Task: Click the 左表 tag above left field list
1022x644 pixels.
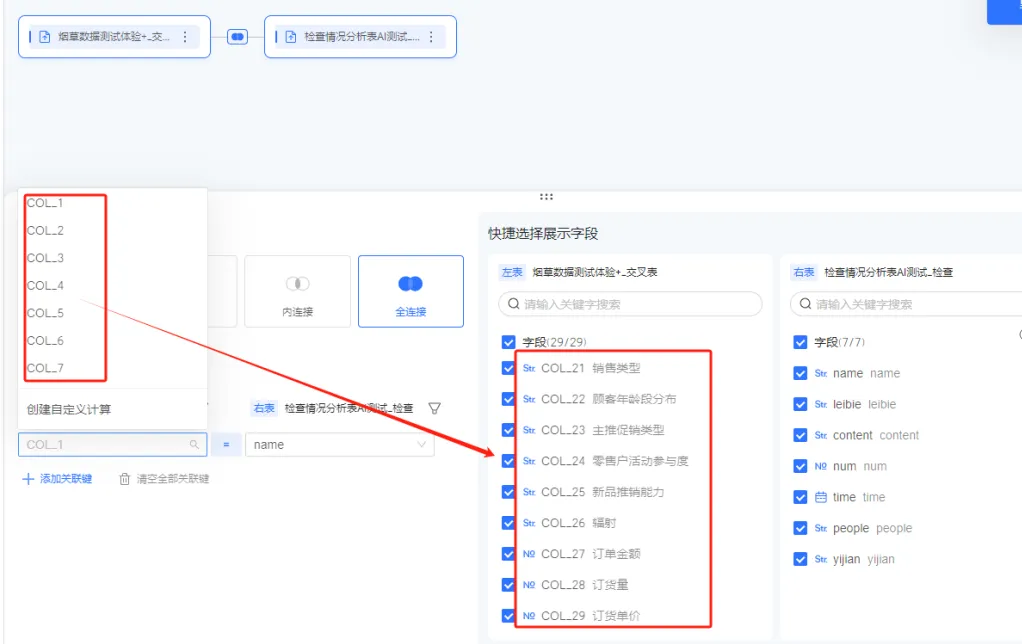Action: point(512,272)
